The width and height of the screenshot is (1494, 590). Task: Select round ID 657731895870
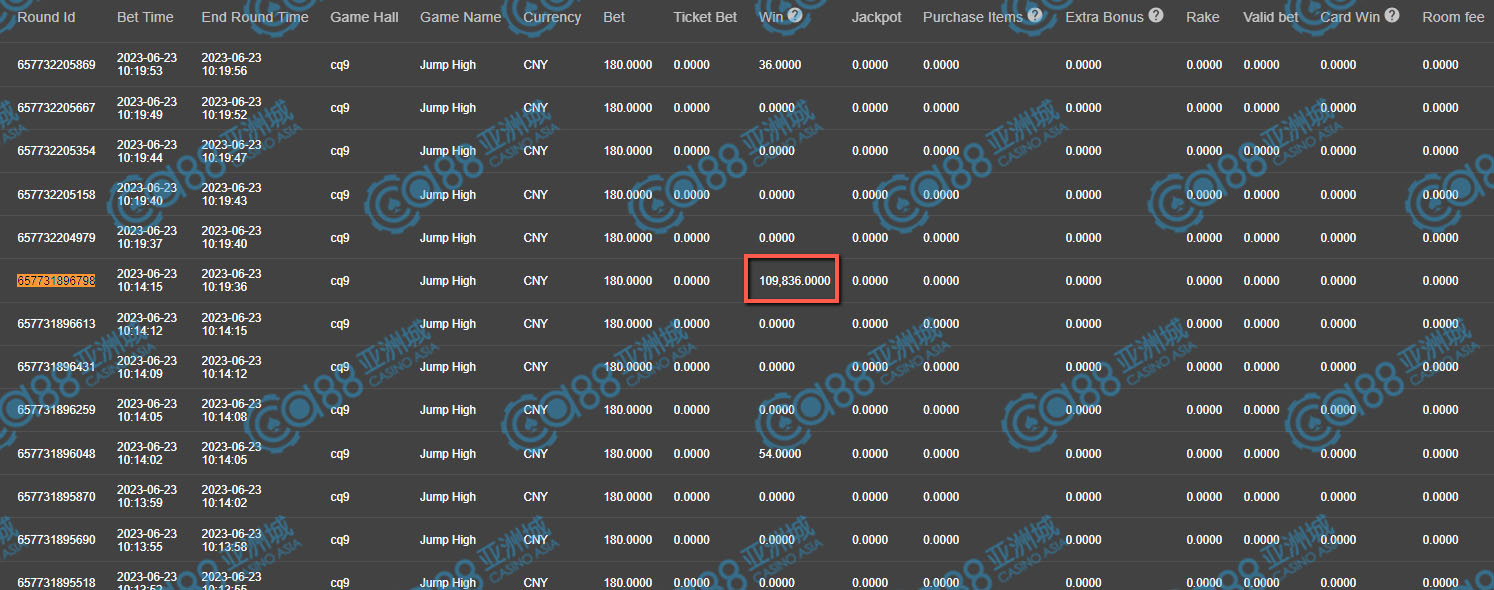(x=56, y=497)
